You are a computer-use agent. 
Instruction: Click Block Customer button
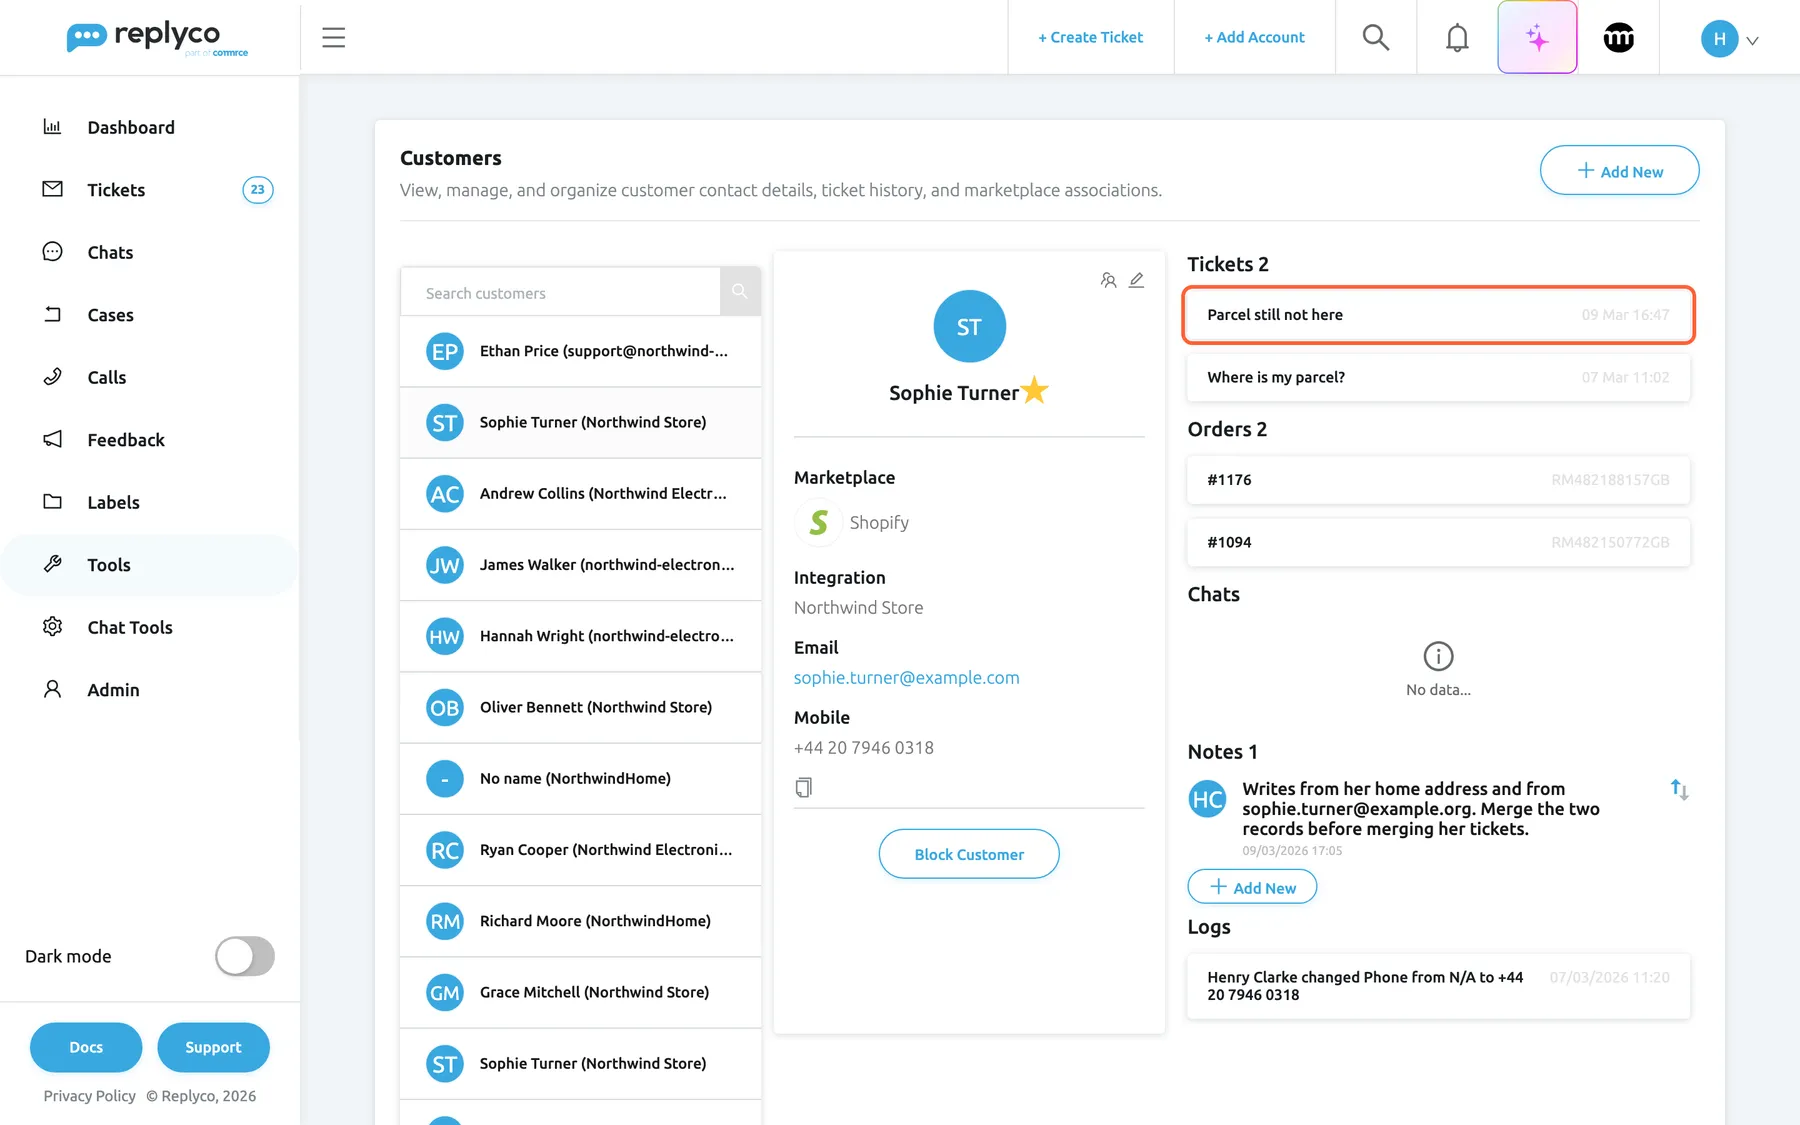coord(969,854)
